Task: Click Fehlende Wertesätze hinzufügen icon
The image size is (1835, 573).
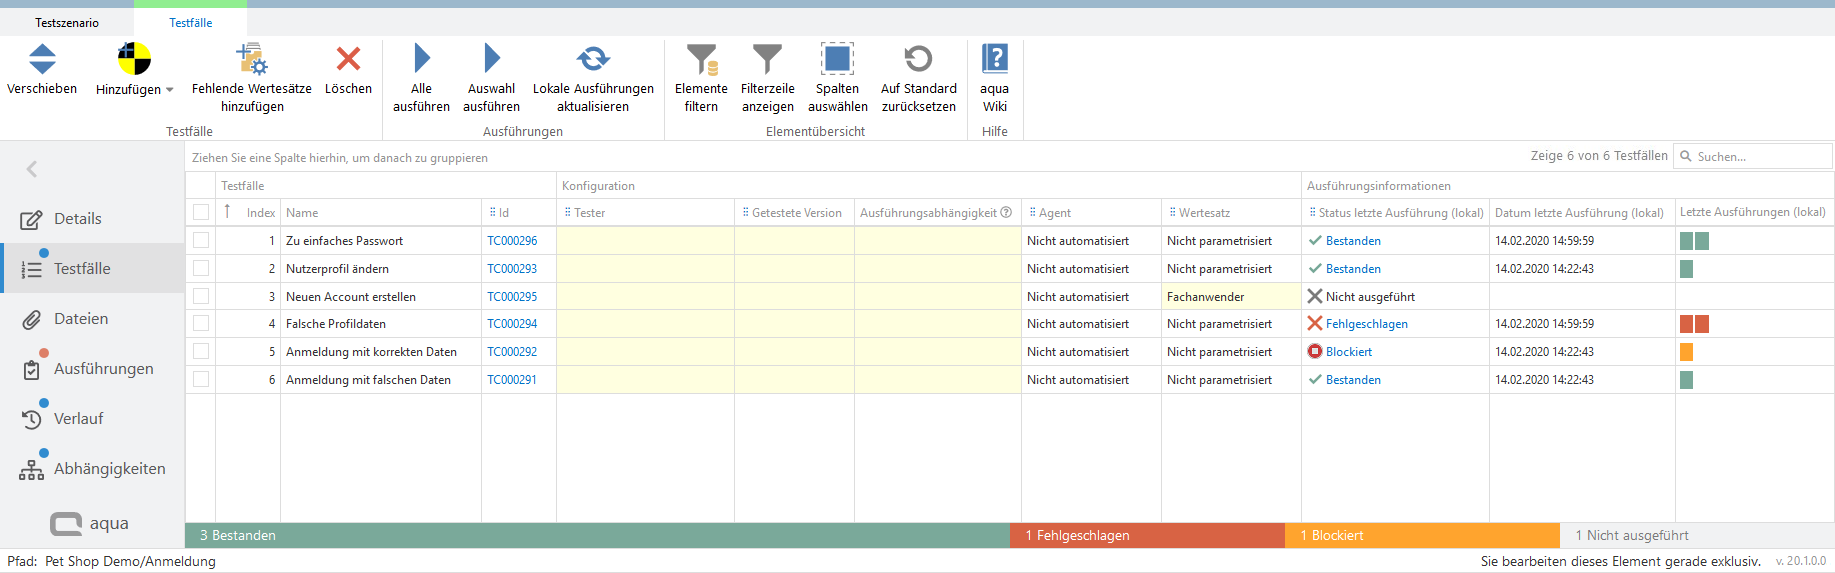Action: tap(252, 60)
